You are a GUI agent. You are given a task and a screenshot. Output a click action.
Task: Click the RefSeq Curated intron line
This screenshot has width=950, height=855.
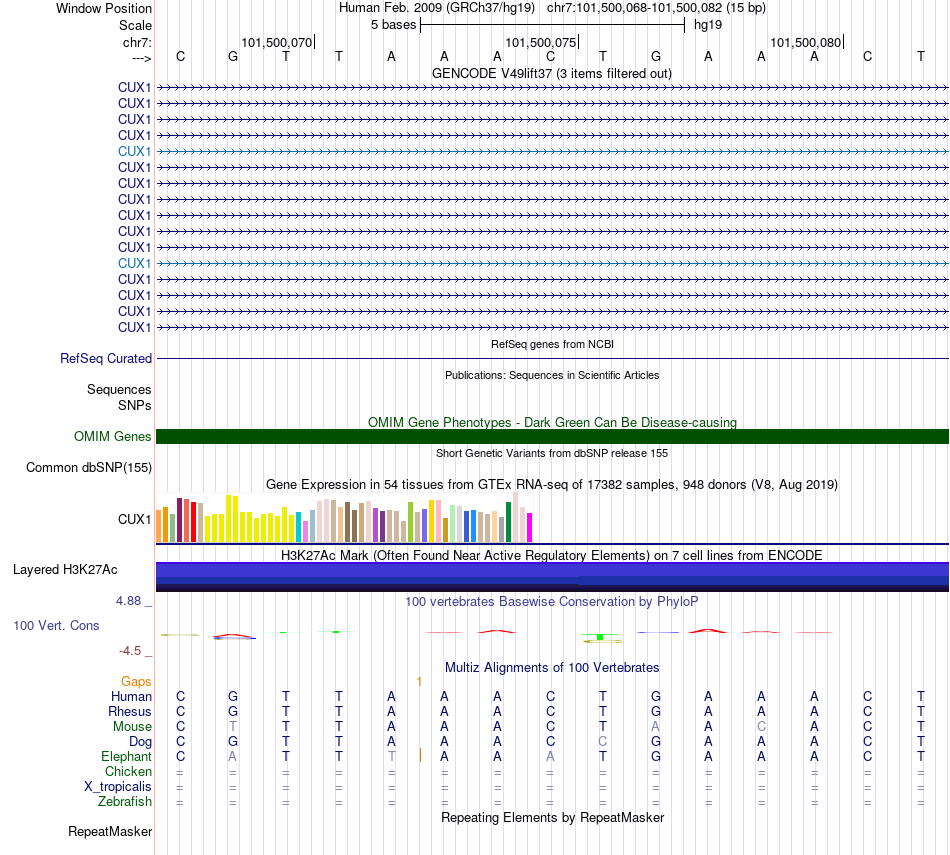click(x=552, y=359)
